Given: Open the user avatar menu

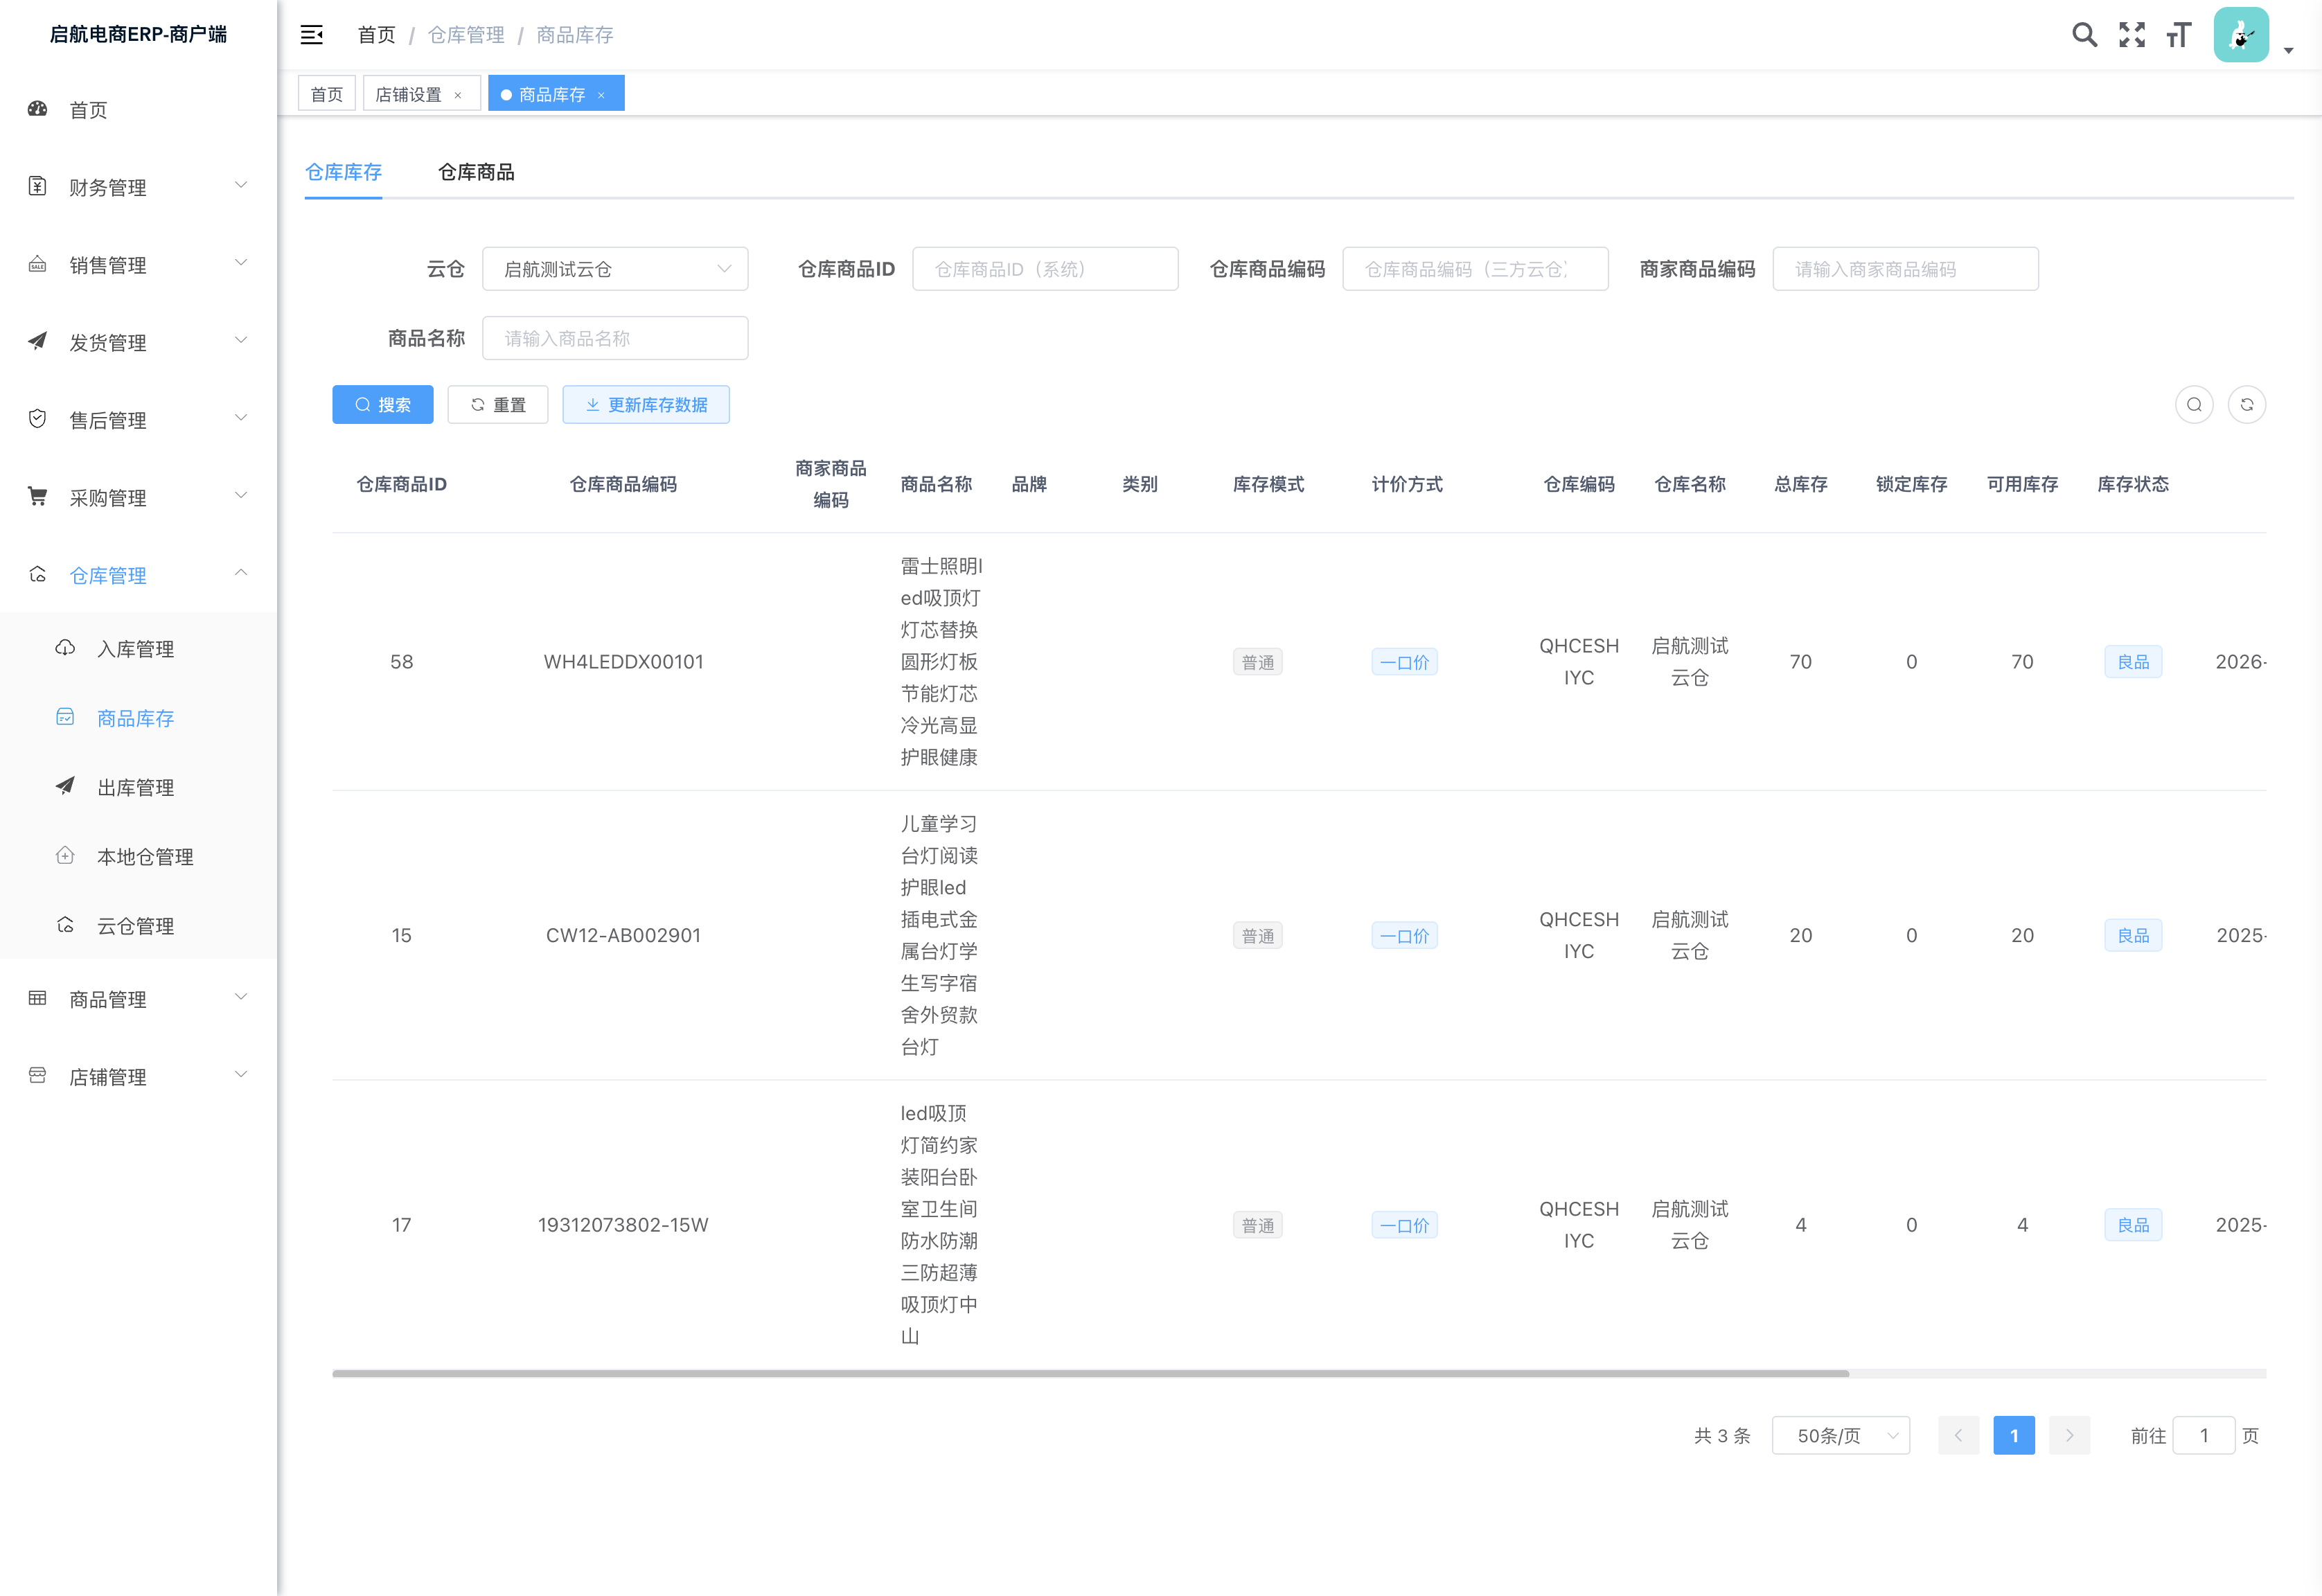Looking at the screenshot, I should (2241, 35).
